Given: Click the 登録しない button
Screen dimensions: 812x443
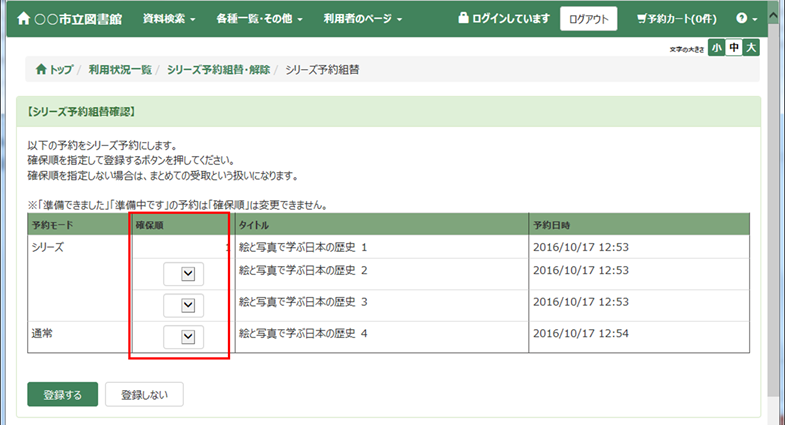Looking at the screenshot, I should 144,394.
